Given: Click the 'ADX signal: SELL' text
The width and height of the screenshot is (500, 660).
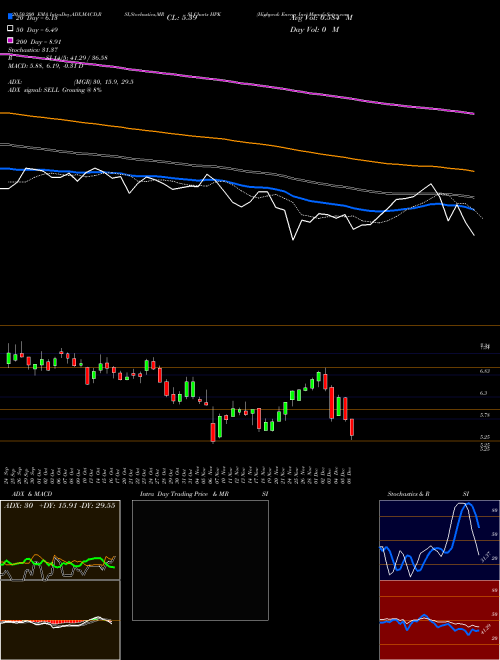Looking at the screenshot, I should [55, 90].
